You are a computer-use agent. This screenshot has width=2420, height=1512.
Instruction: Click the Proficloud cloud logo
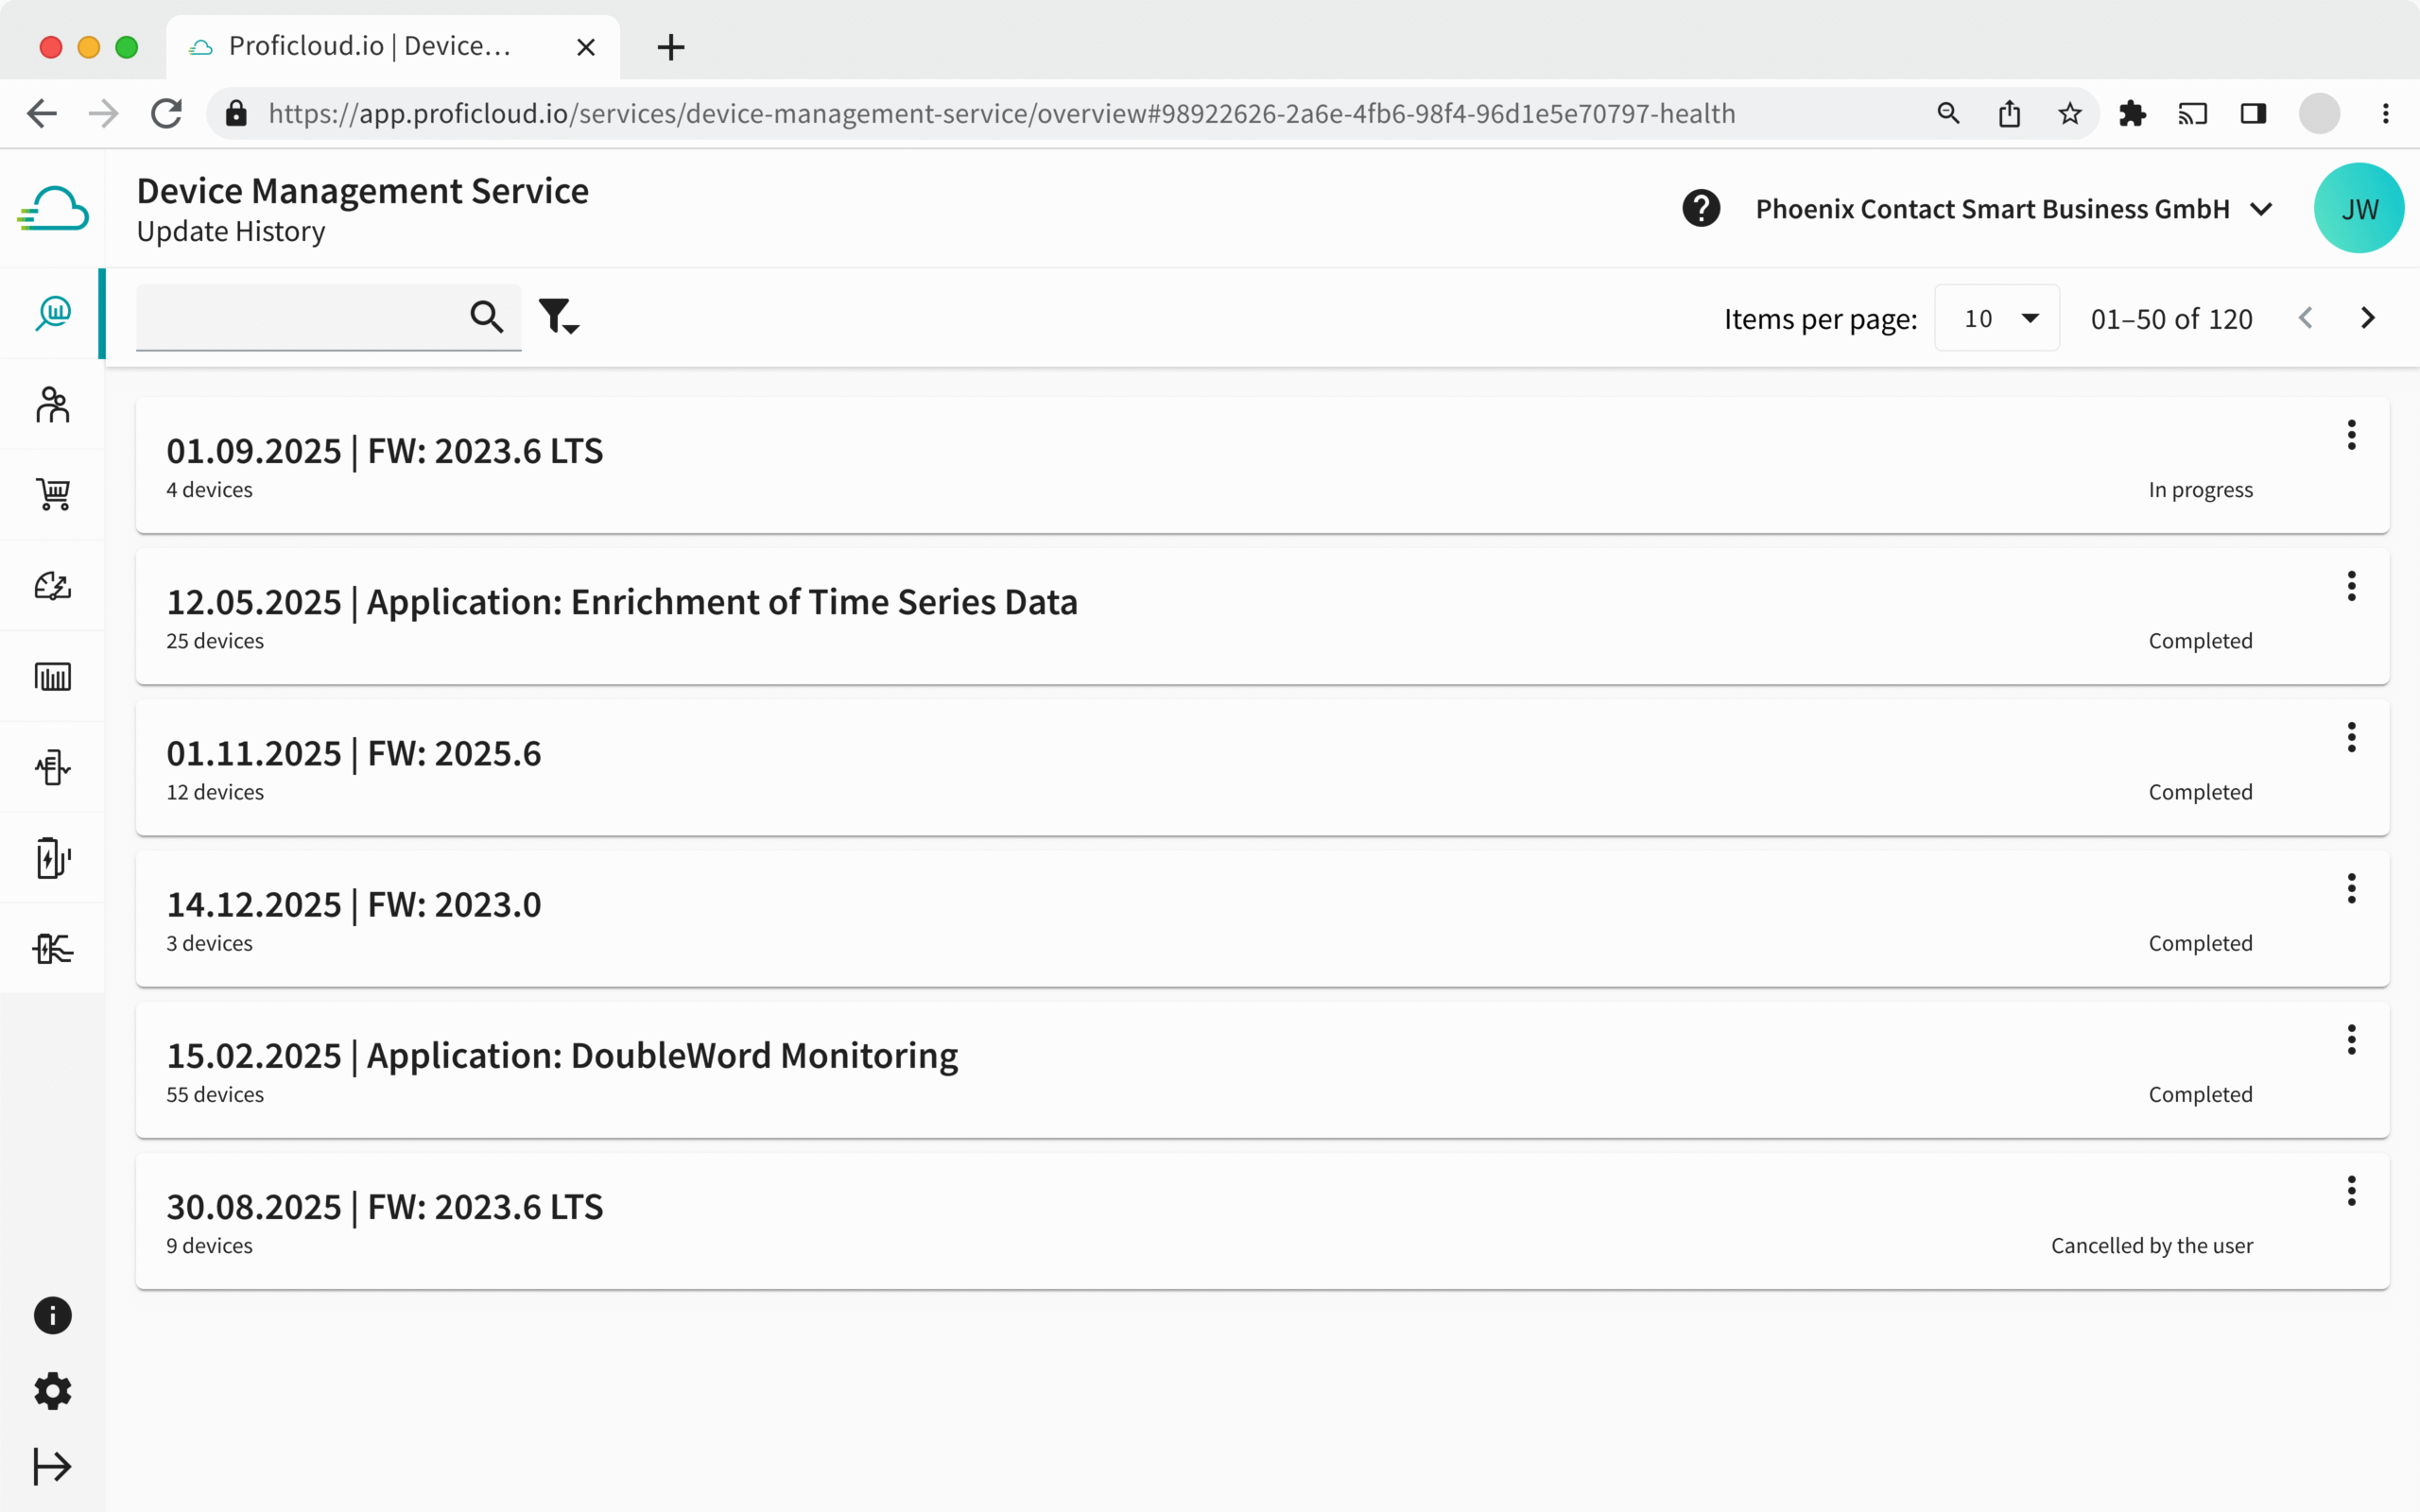tap(53, 209)
